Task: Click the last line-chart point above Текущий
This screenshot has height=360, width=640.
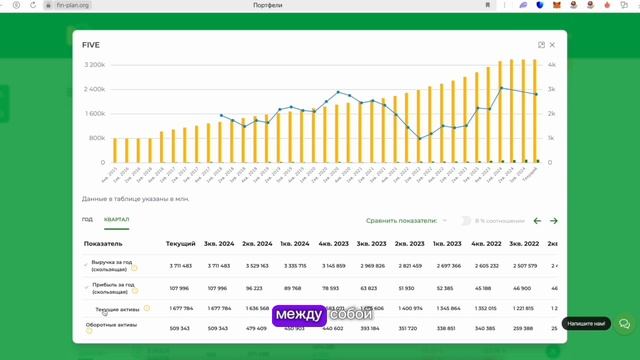Action: point(536,94)
